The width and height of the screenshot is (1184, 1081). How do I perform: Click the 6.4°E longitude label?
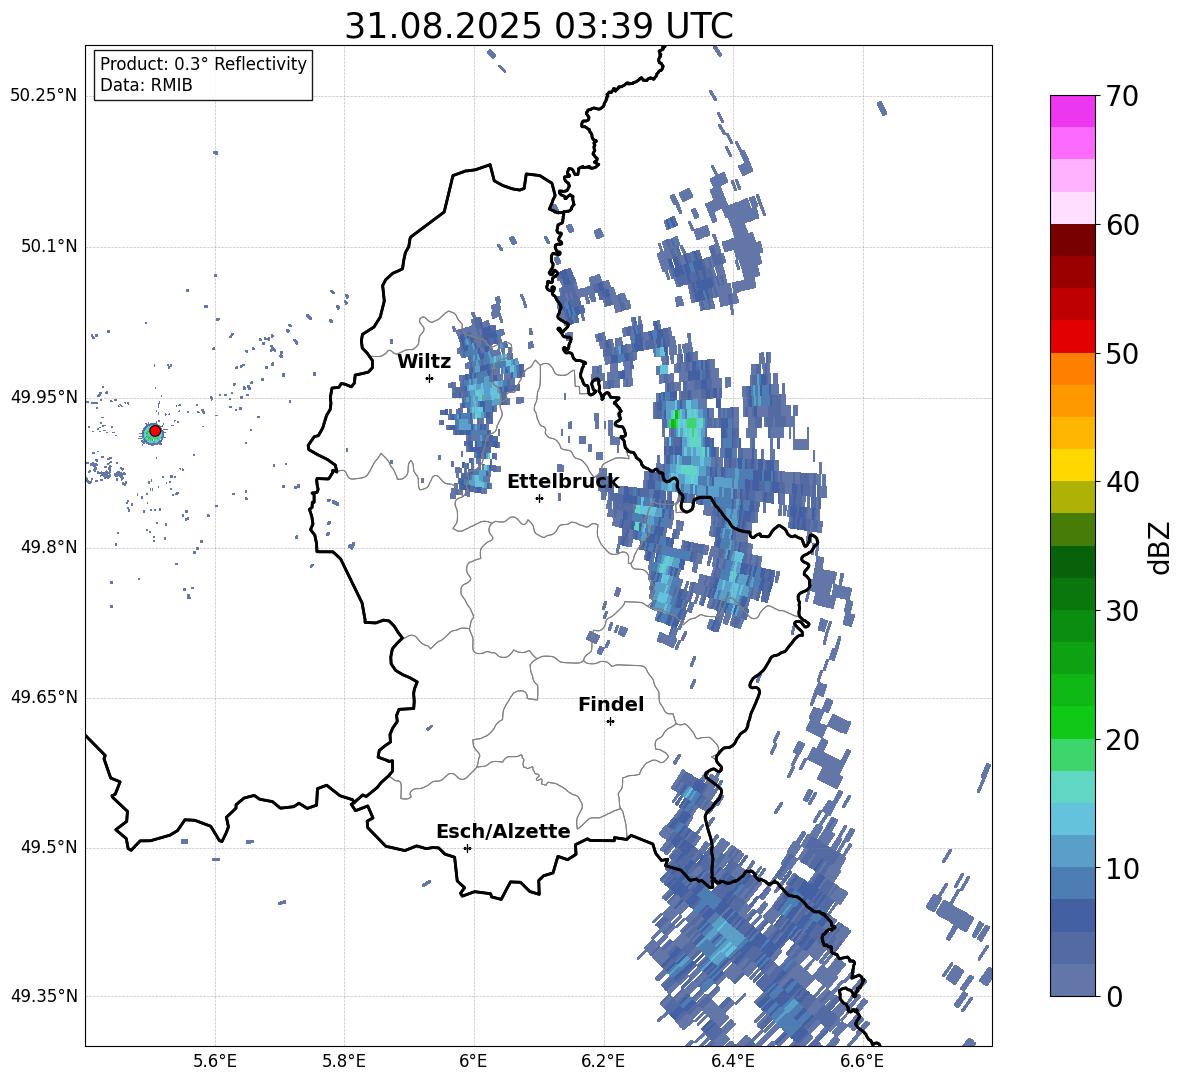click(732, 1061)
